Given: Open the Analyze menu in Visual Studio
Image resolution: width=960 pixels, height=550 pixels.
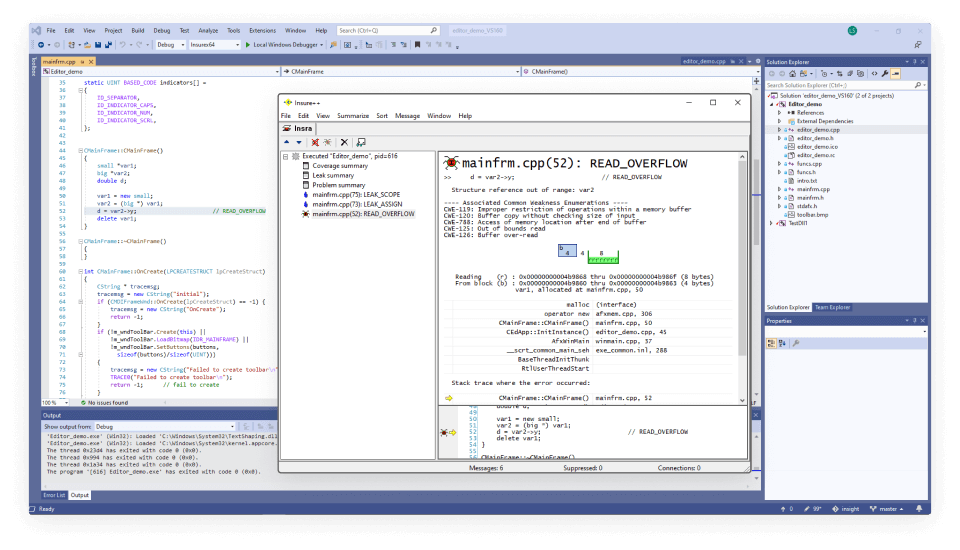Looking at the screenshot, I should coord(208,30).
